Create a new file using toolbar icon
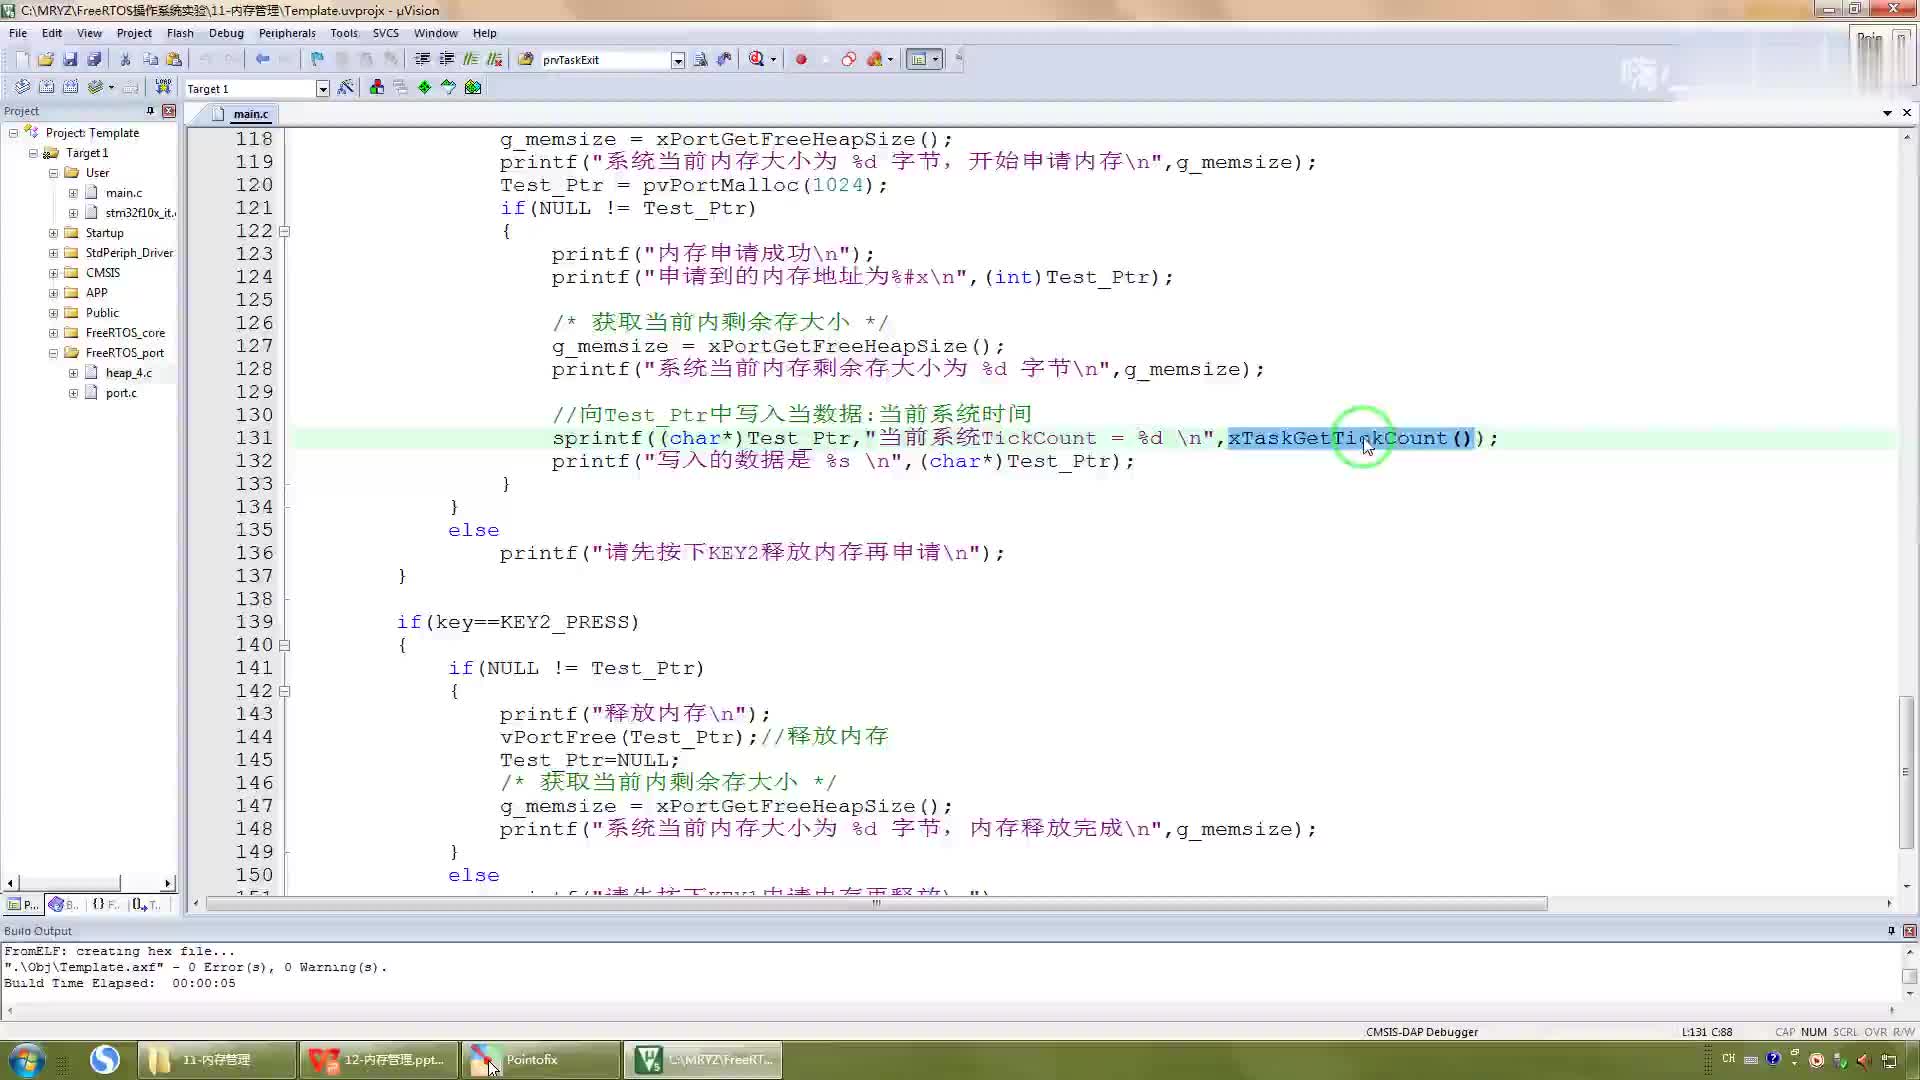This screenshot has width=1920, height=1080. tap(22, 59)
